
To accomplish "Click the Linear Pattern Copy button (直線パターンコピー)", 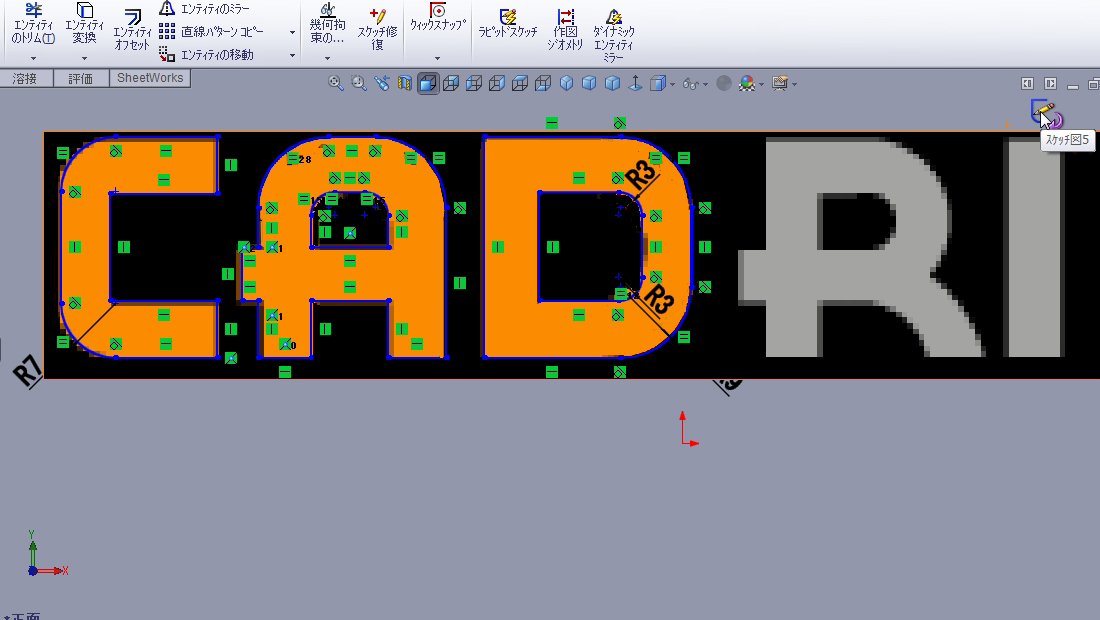I will point(221,32).
